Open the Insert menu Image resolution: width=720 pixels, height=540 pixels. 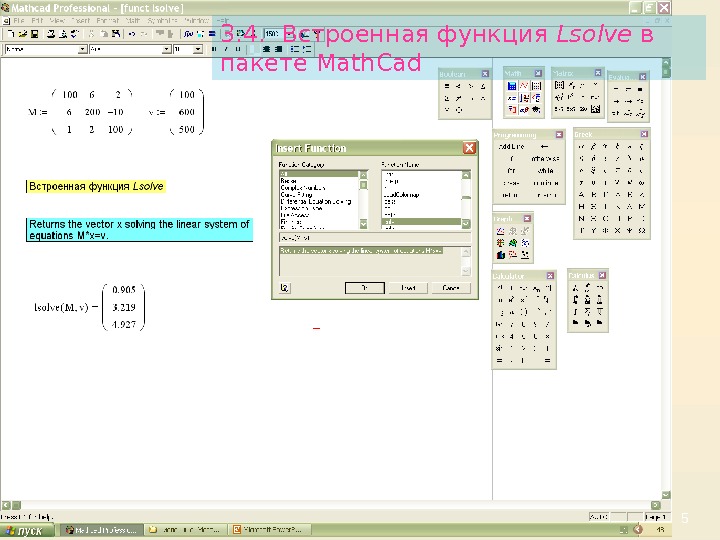[81, 21]
